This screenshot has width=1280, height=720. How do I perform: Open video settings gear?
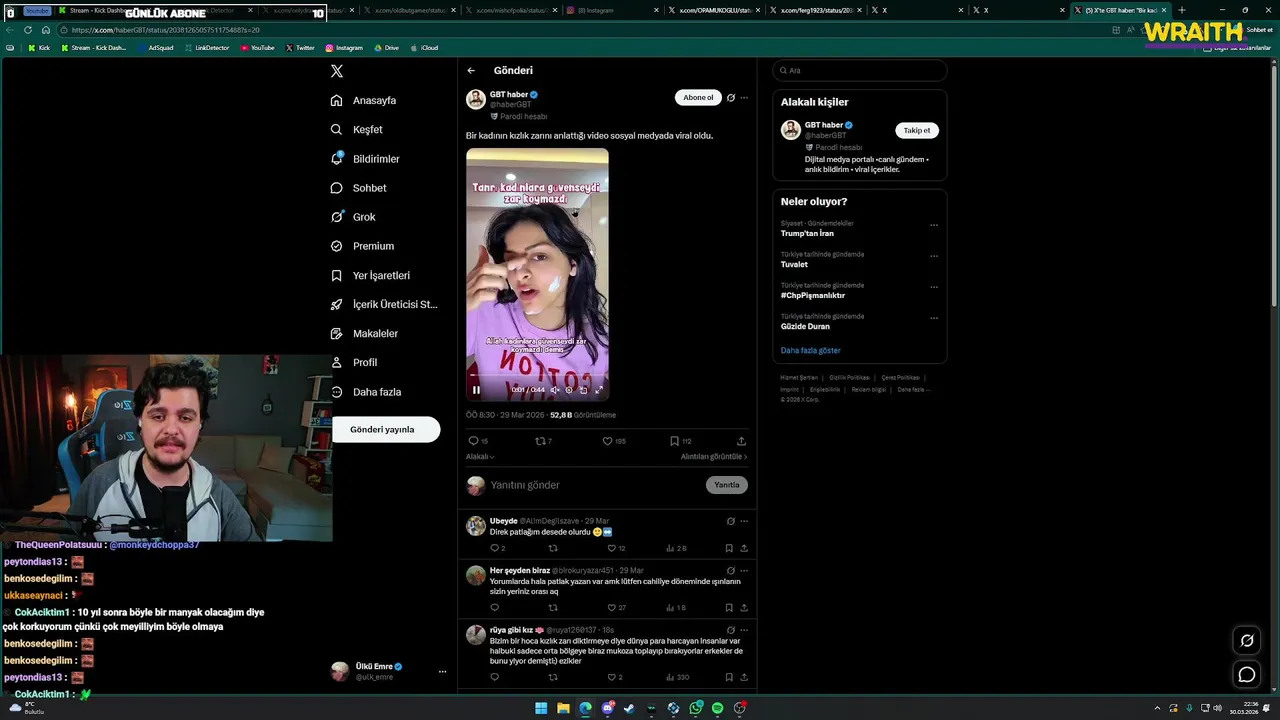tap(569, 390)
